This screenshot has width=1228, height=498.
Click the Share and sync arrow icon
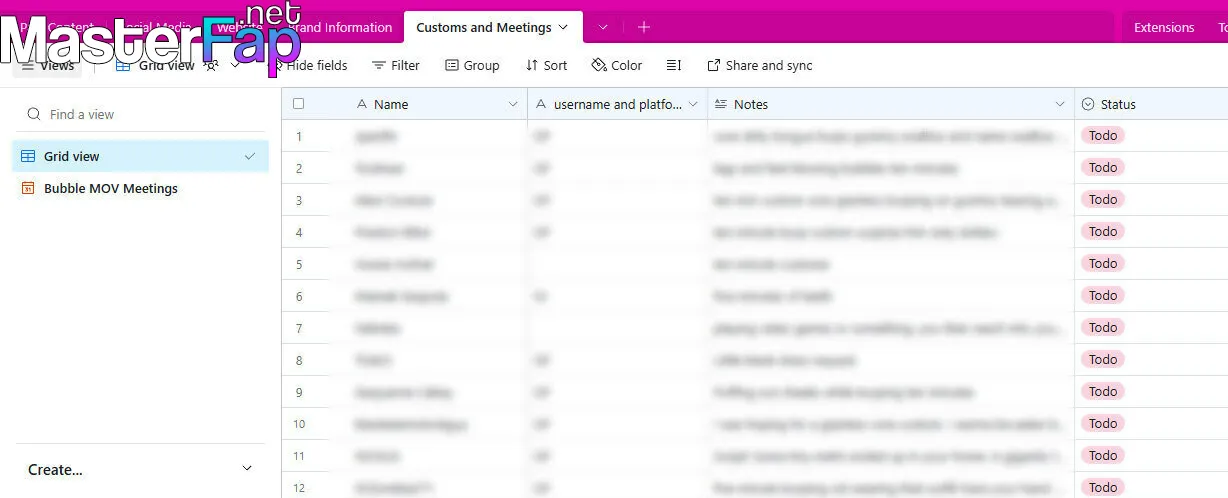click(x=713, y=65)
